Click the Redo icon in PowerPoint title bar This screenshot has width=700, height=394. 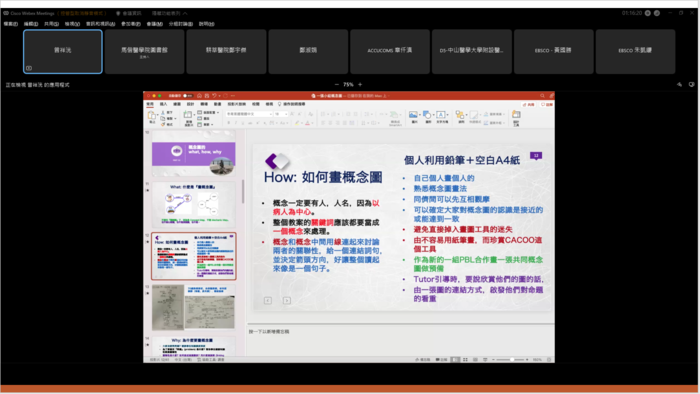click(x=225, y=95)
